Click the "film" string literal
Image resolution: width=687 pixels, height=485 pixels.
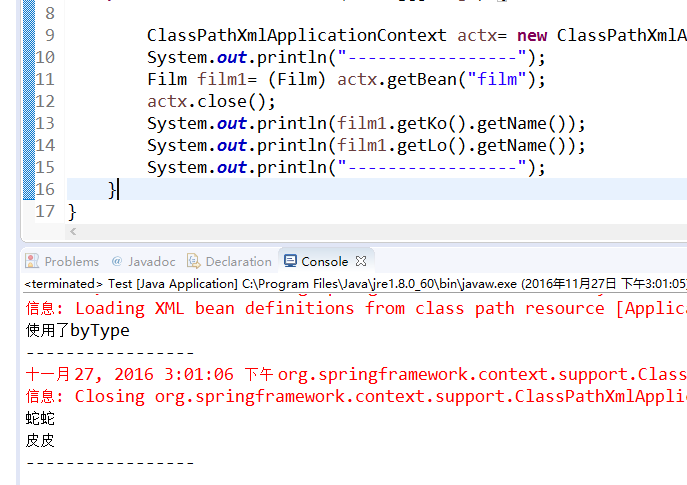pos(497,80)
